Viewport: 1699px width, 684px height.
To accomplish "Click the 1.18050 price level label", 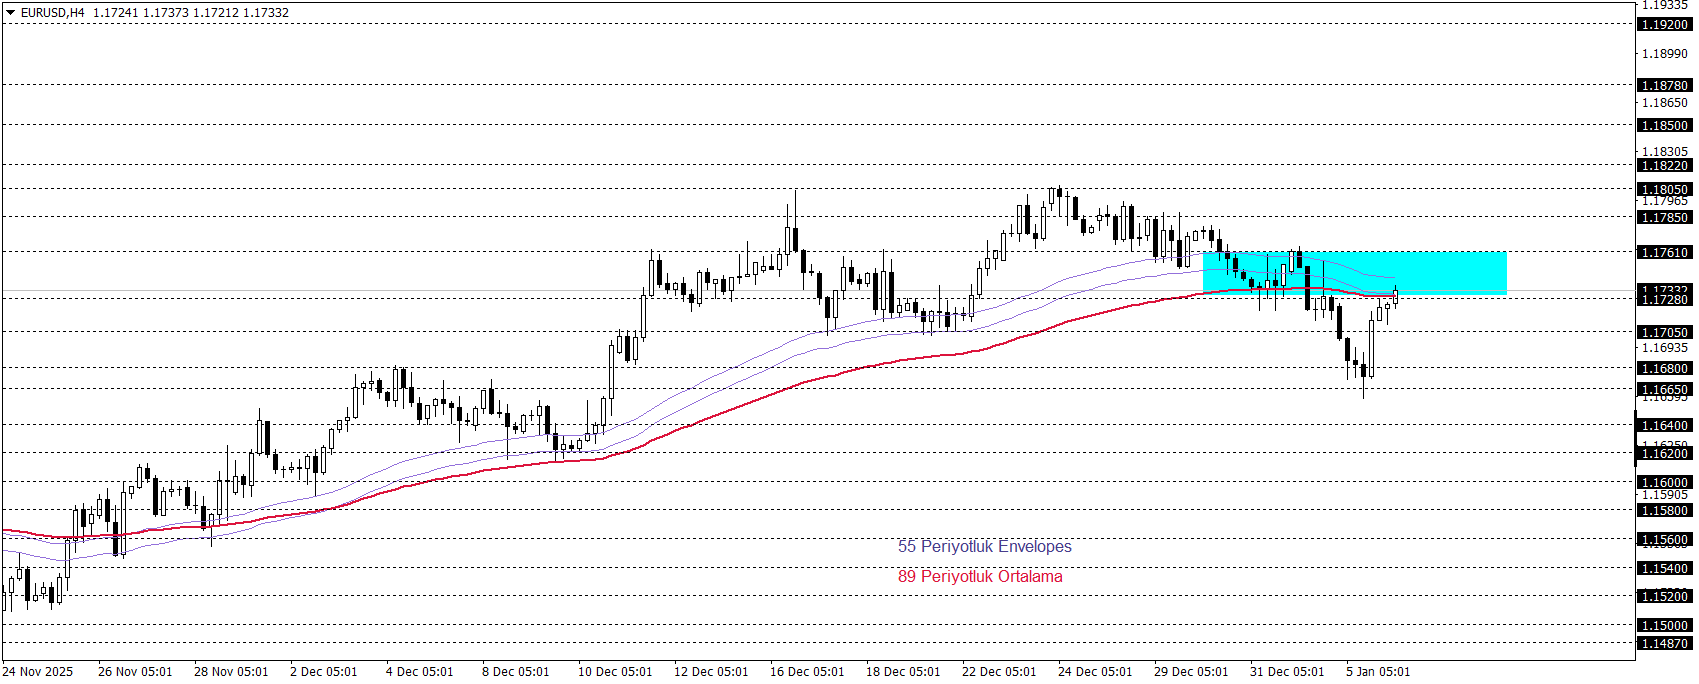I will coord(1665,190).
